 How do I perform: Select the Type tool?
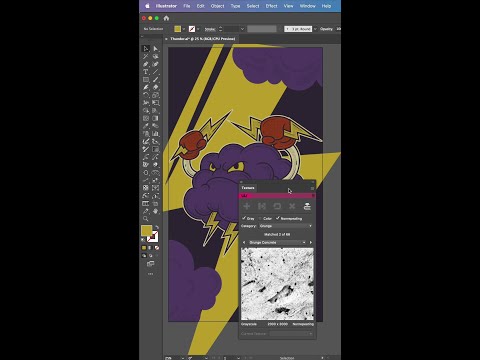coord(146,72)
